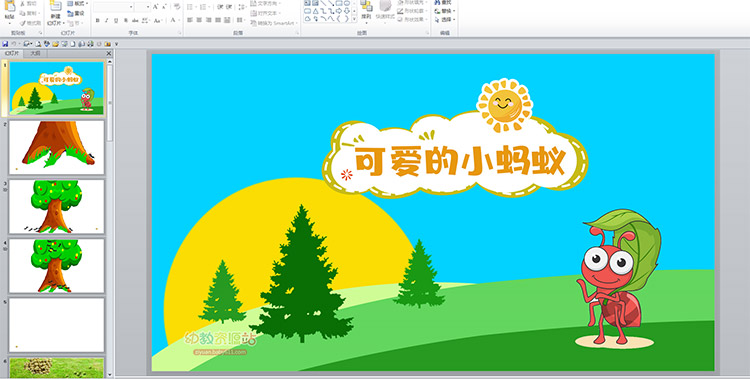Click the Reset (重设) button
750x379 pixels.
click(76, 13)
